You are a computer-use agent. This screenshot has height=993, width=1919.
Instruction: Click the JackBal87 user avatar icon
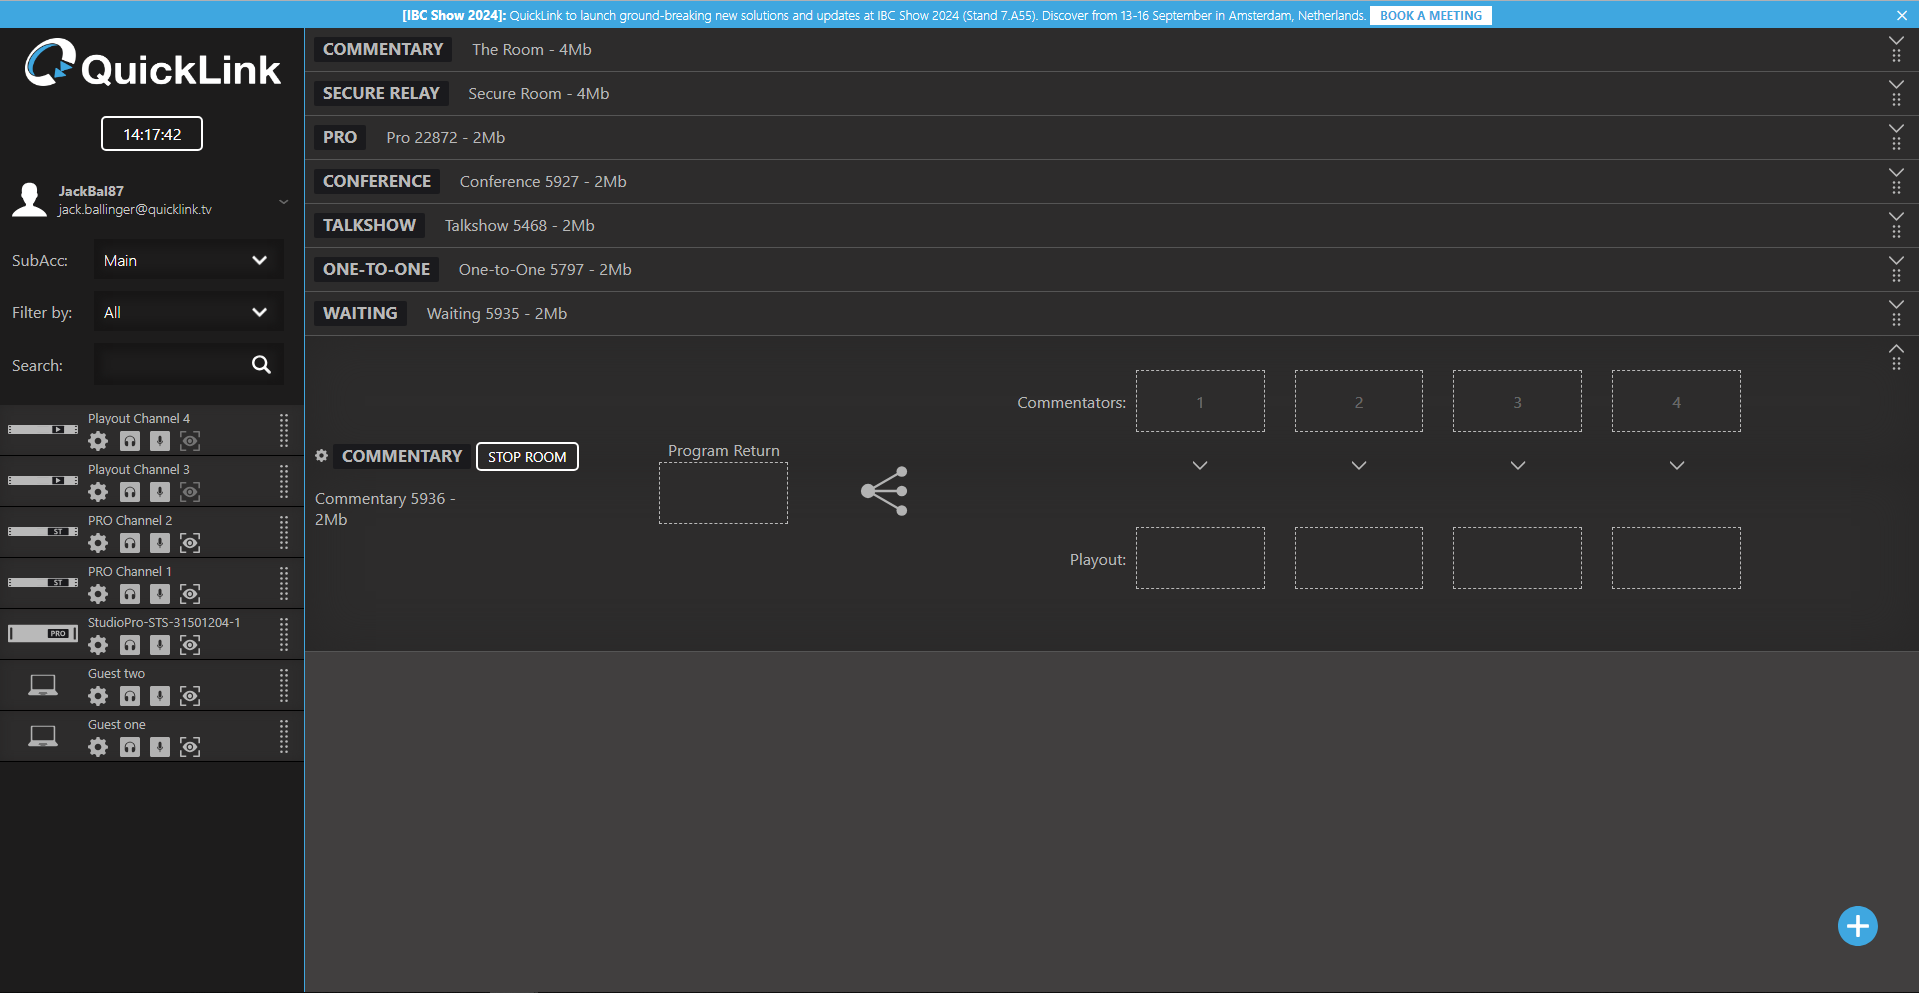coord(29,200)
